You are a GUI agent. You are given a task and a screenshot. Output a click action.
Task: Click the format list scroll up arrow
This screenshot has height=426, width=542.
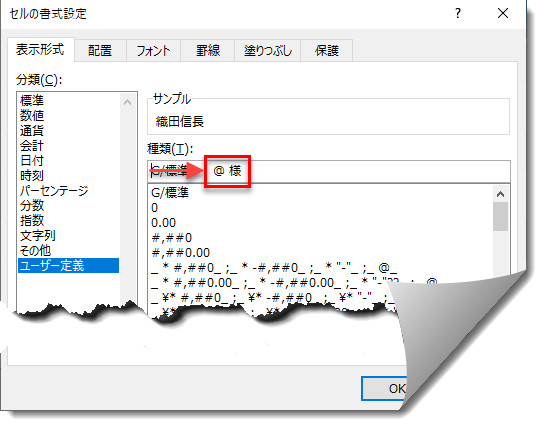(500, 194)
